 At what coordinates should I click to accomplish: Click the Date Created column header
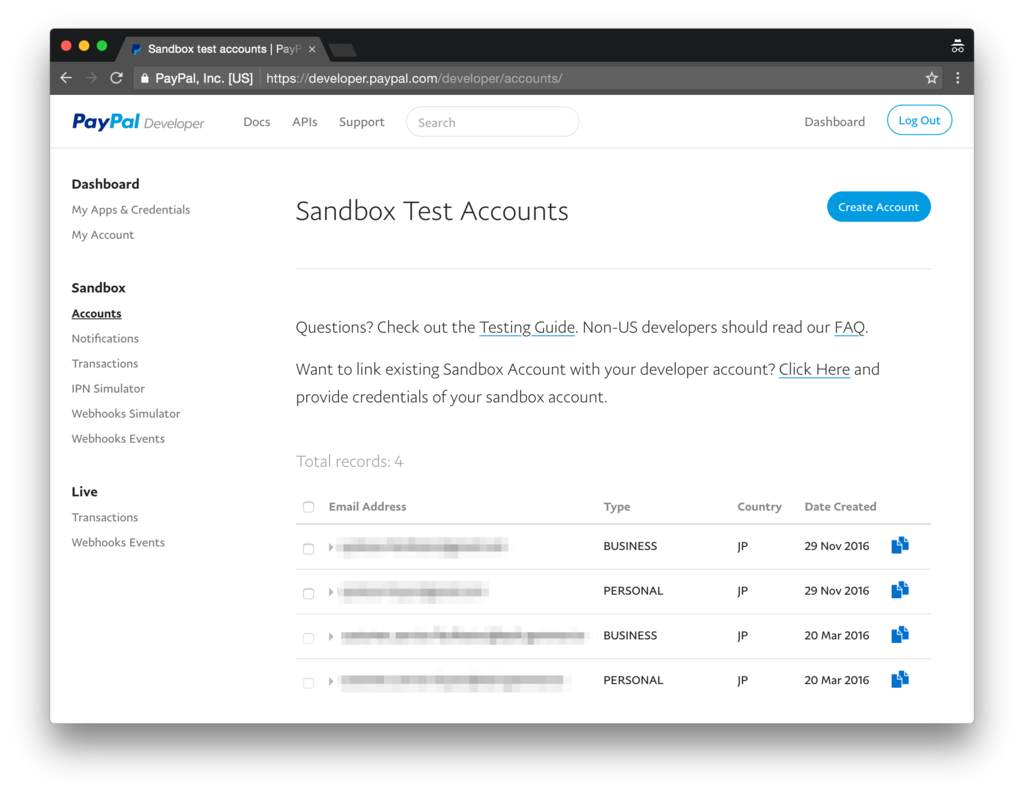[x=840, y=507]
